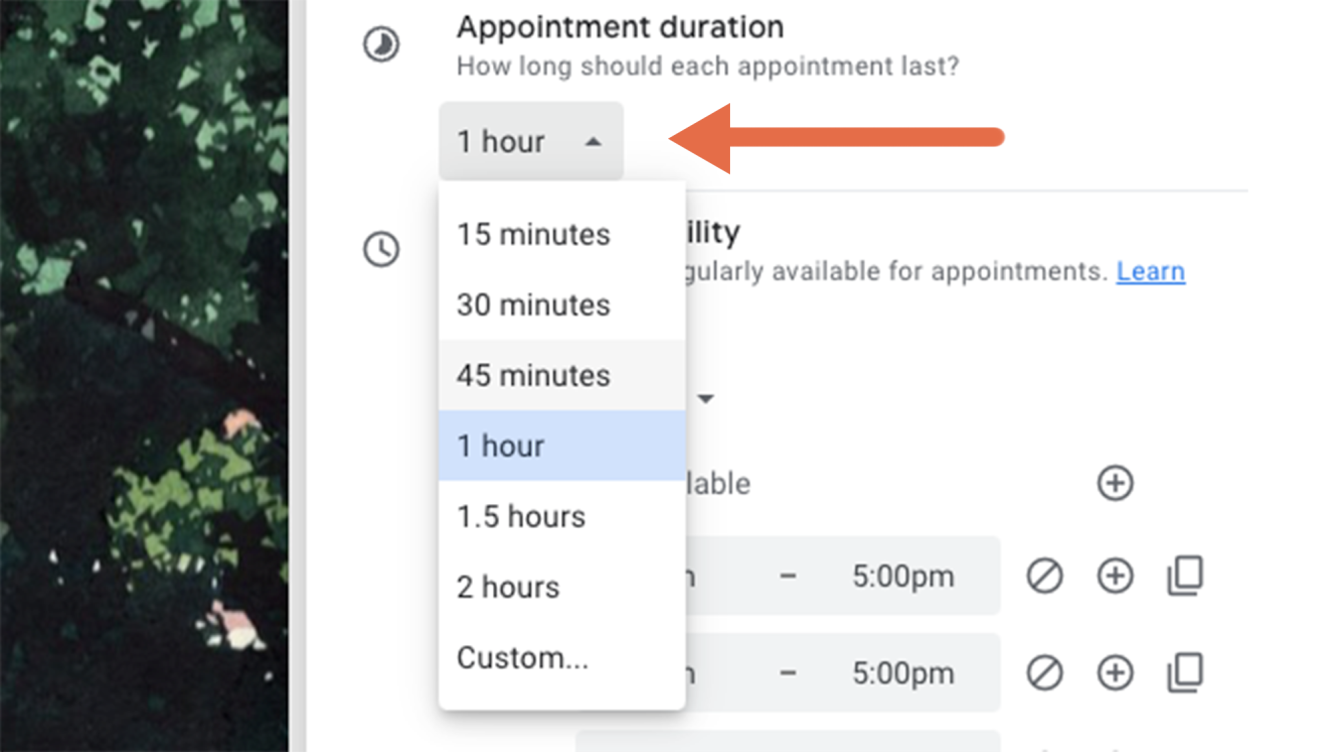The image size is (1336, 752).
Task: Add another period to the lower 5:00pm row
Action: click(1114, 673)
